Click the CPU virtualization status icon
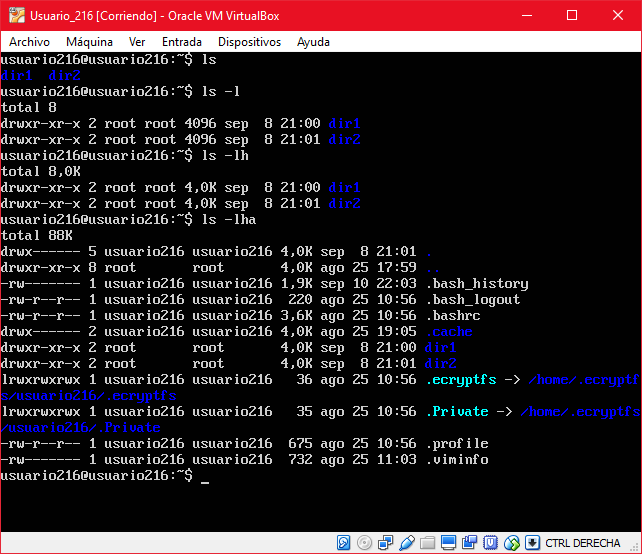Image resolution: width=642 pixels, height=554 pixels. pos(491,543)
